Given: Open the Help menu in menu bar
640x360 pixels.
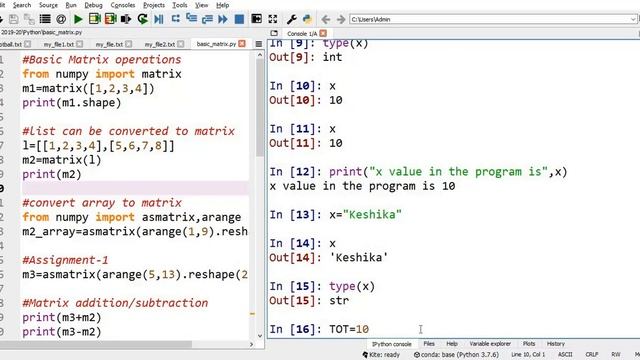Looking at the screenshot, I should (x=222, y=5).
